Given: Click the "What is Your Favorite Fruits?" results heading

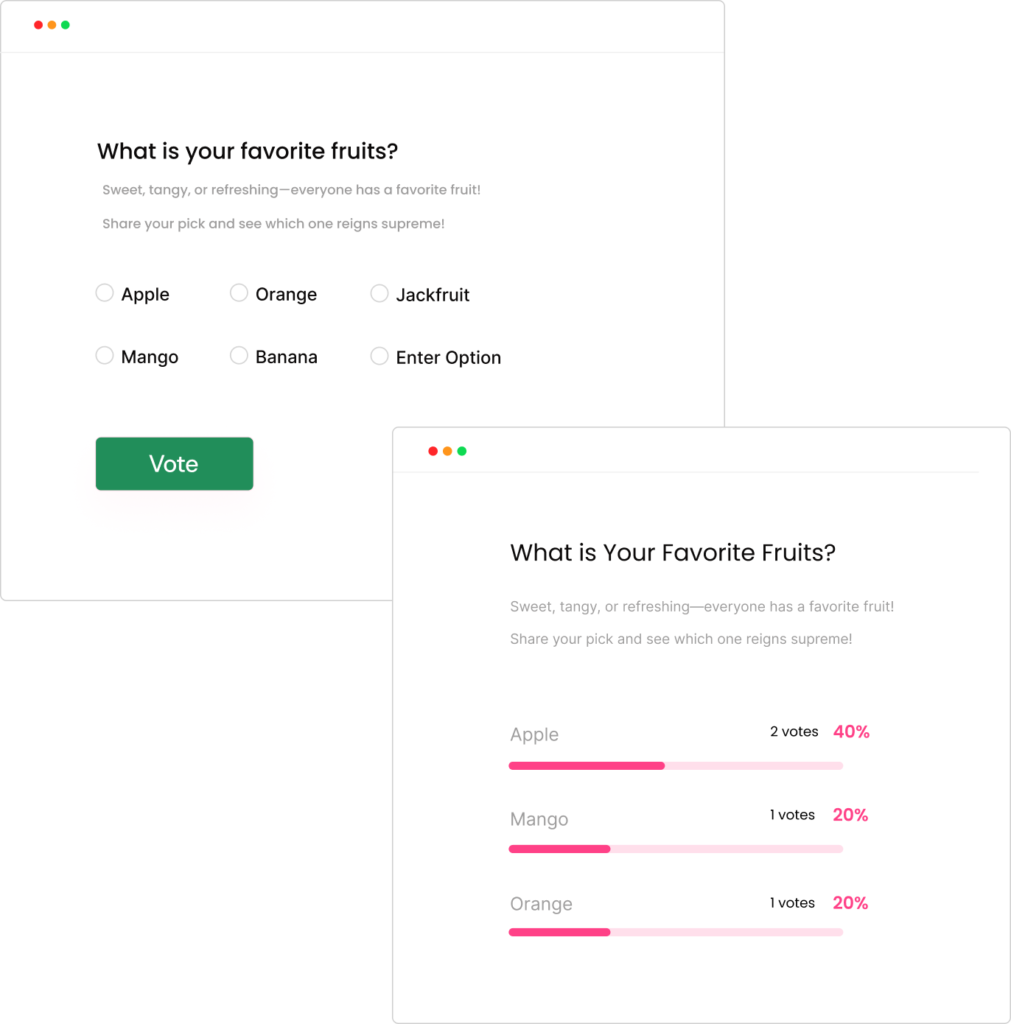Looking at the screenshot, I should click(x=673, y=553).
